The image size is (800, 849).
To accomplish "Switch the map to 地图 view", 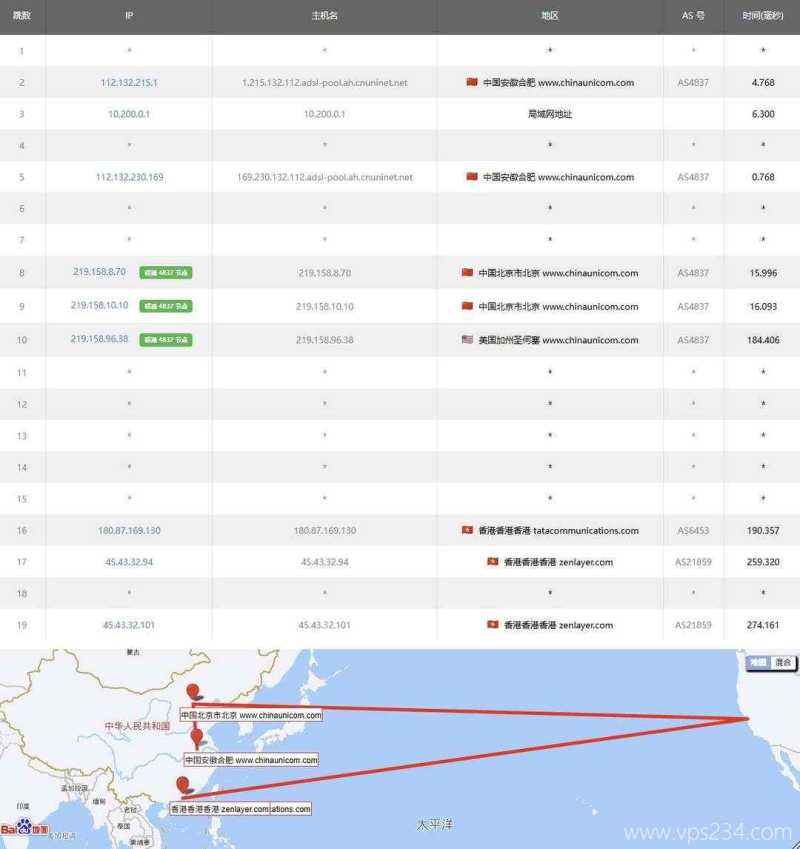I will pos(759,662).
